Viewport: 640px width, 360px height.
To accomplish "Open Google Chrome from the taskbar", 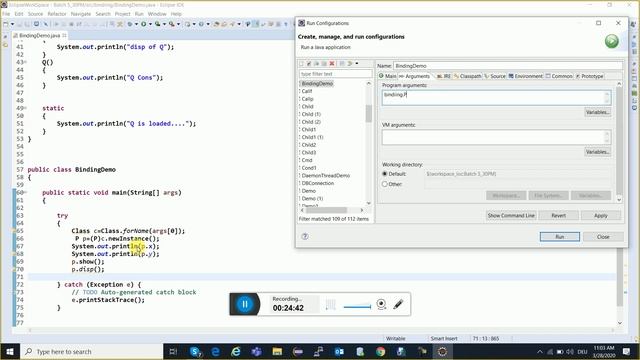I will 380,351.
